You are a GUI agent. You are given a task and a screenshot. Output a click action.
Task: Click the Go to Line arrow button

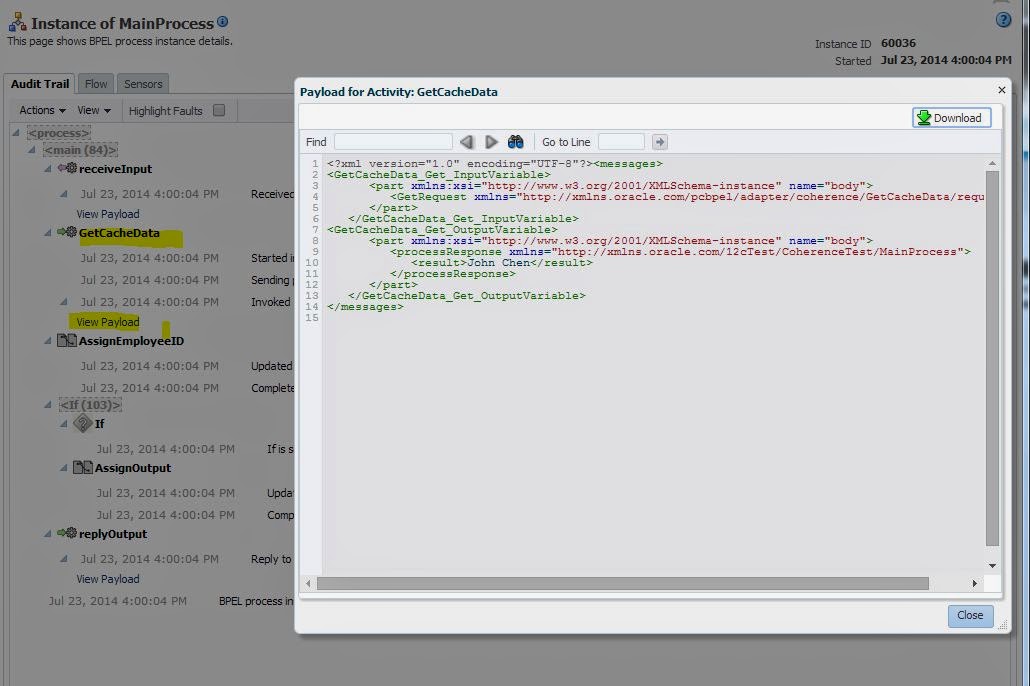660,142
